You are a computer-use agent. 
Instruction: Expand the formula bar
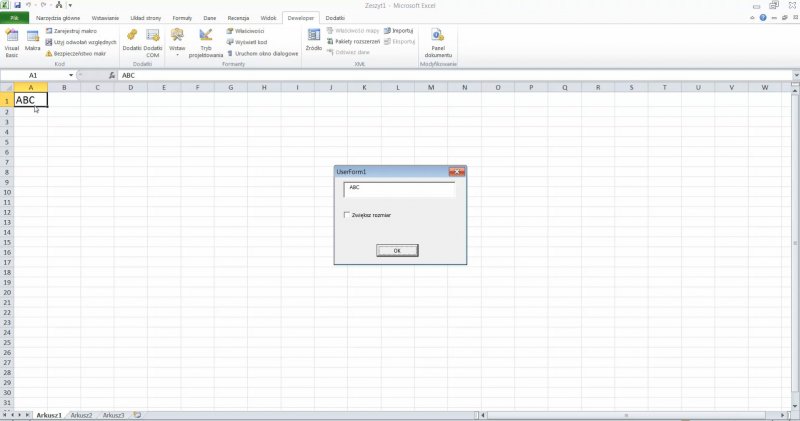coord(792,75)
